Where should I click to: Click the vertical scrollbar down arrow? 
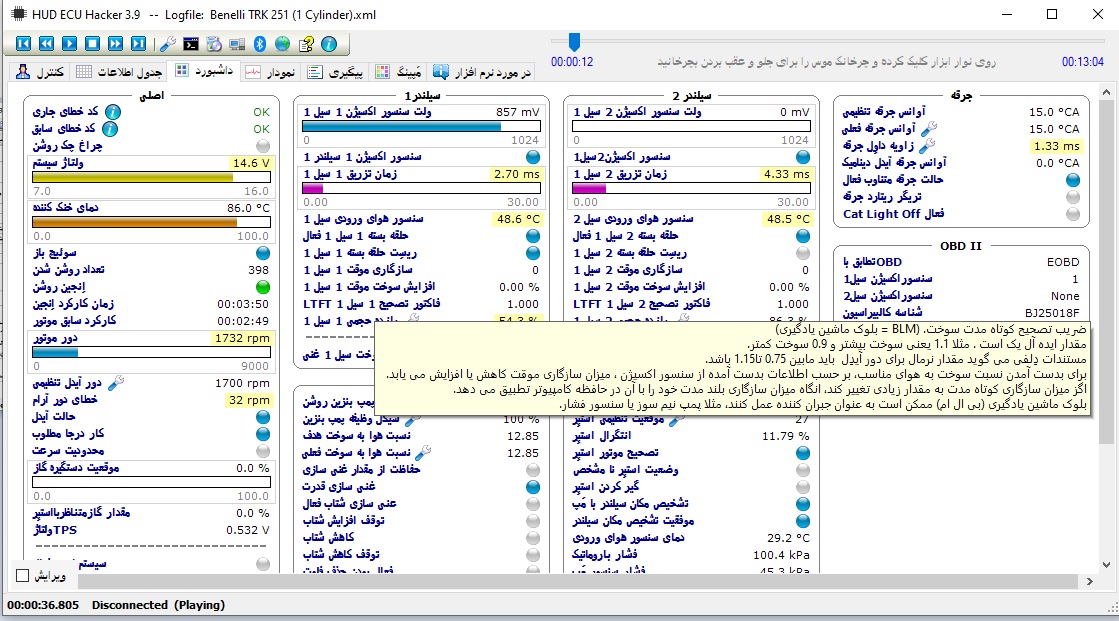tap(1106, 564)
